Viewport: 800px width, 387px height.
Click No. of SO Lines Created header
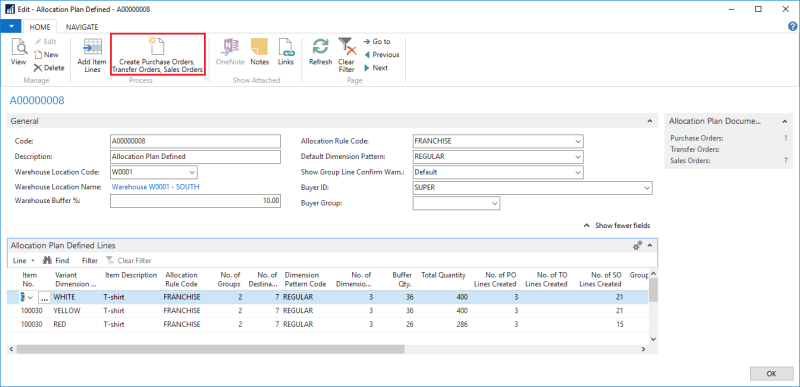coord(600,279)
